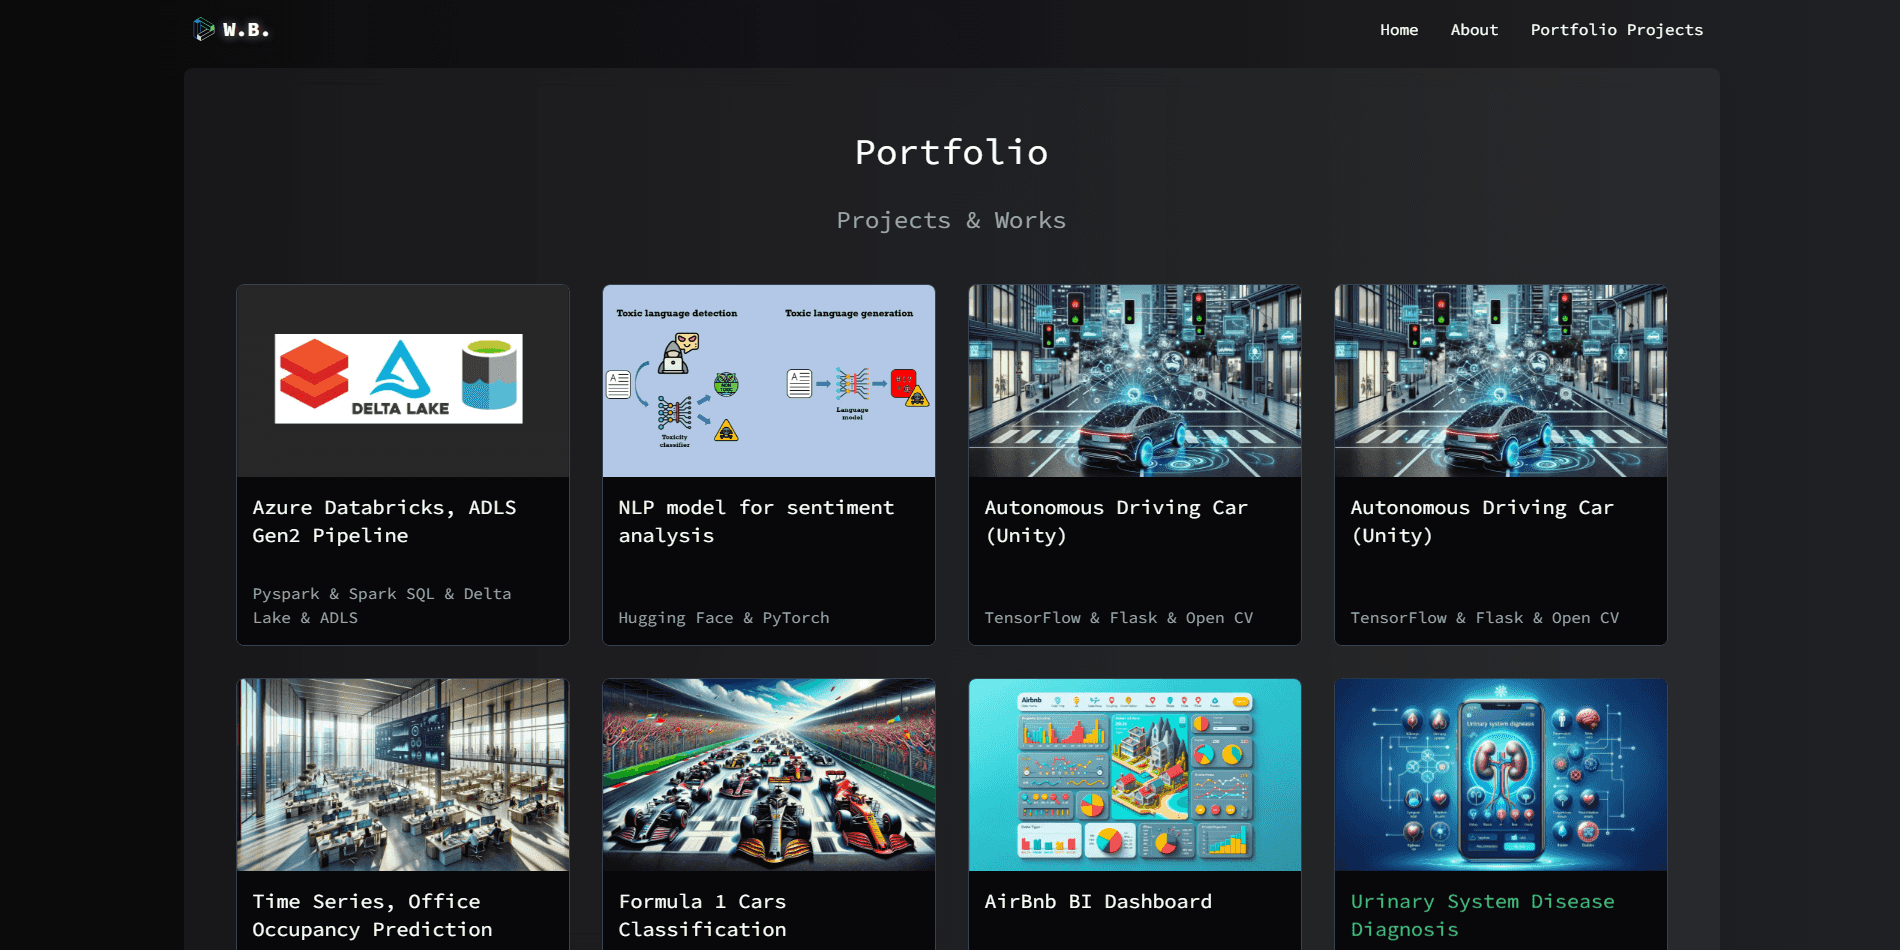Open NLP model for sentiment analysis title
1900x950 pixels.
point(756,521)
